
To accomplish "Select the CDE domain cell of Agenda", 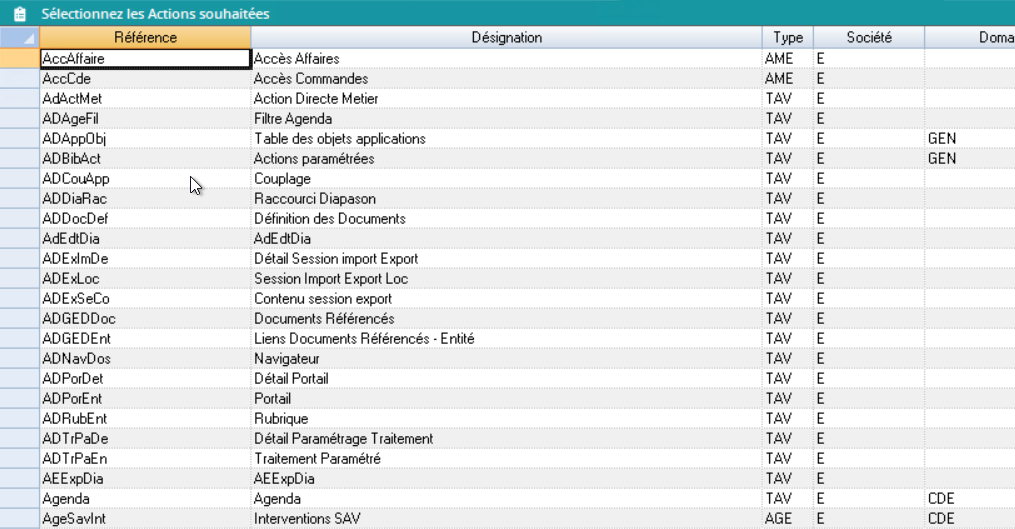I will tap(968, 499).
